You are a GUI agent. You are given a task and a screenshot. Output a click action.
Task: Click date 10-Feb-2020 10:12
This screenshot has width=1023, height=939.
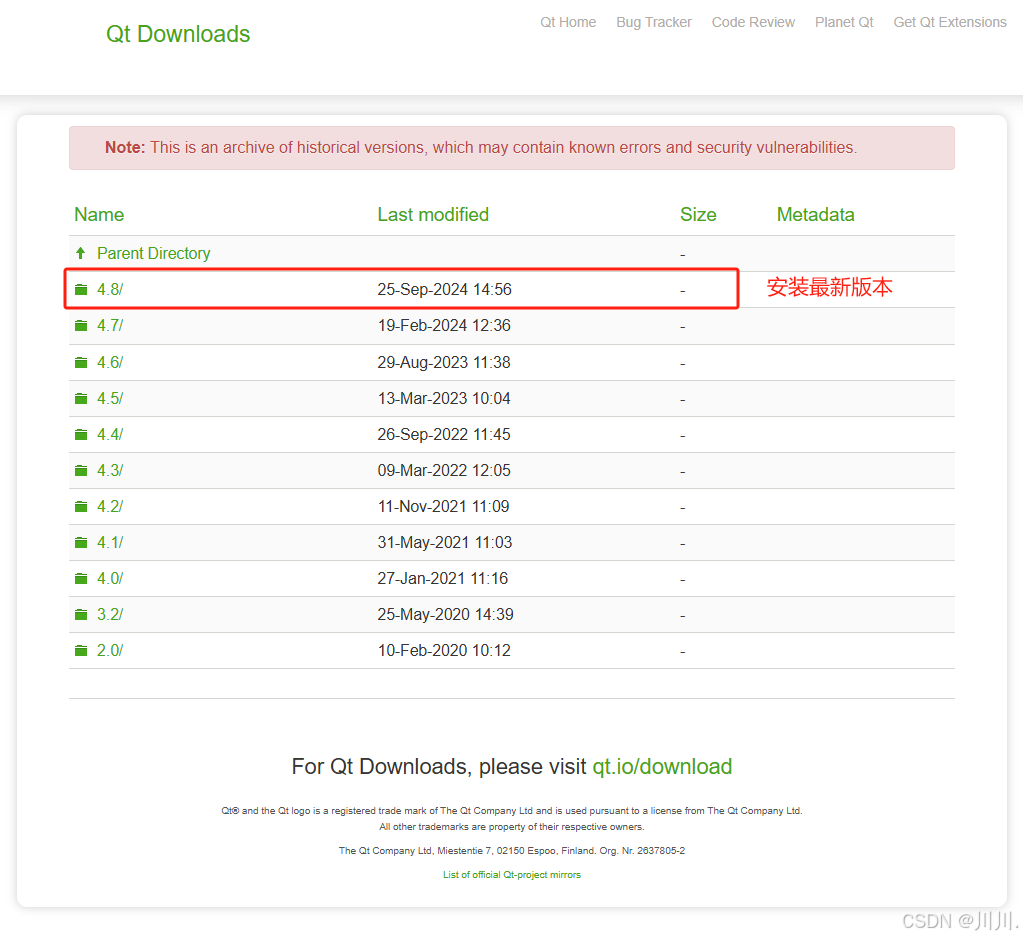(x=444, y=650)
